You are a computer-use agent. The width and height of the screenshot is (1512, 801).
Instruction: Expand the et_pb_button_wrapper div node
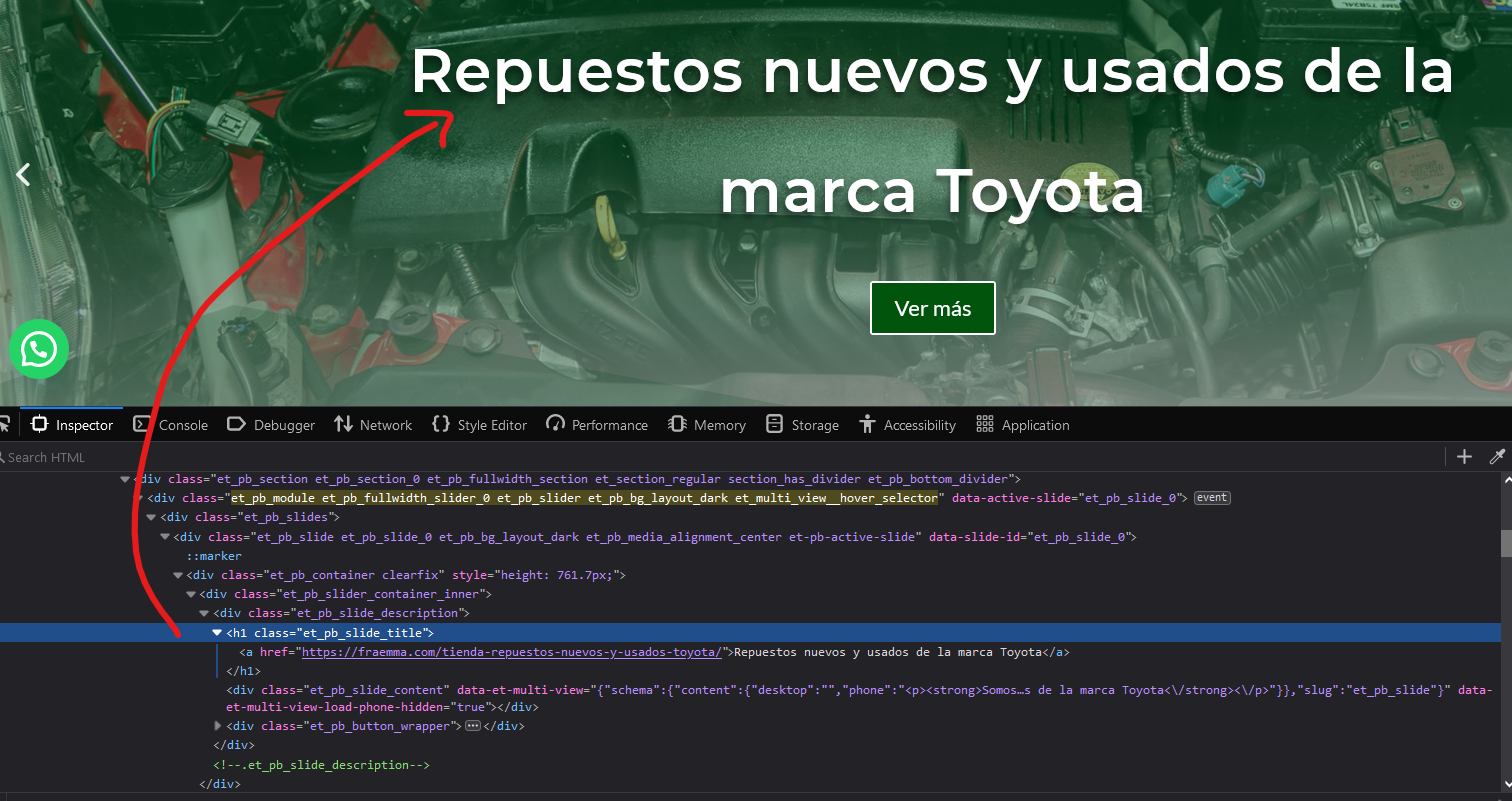click(x=218, y=726)
